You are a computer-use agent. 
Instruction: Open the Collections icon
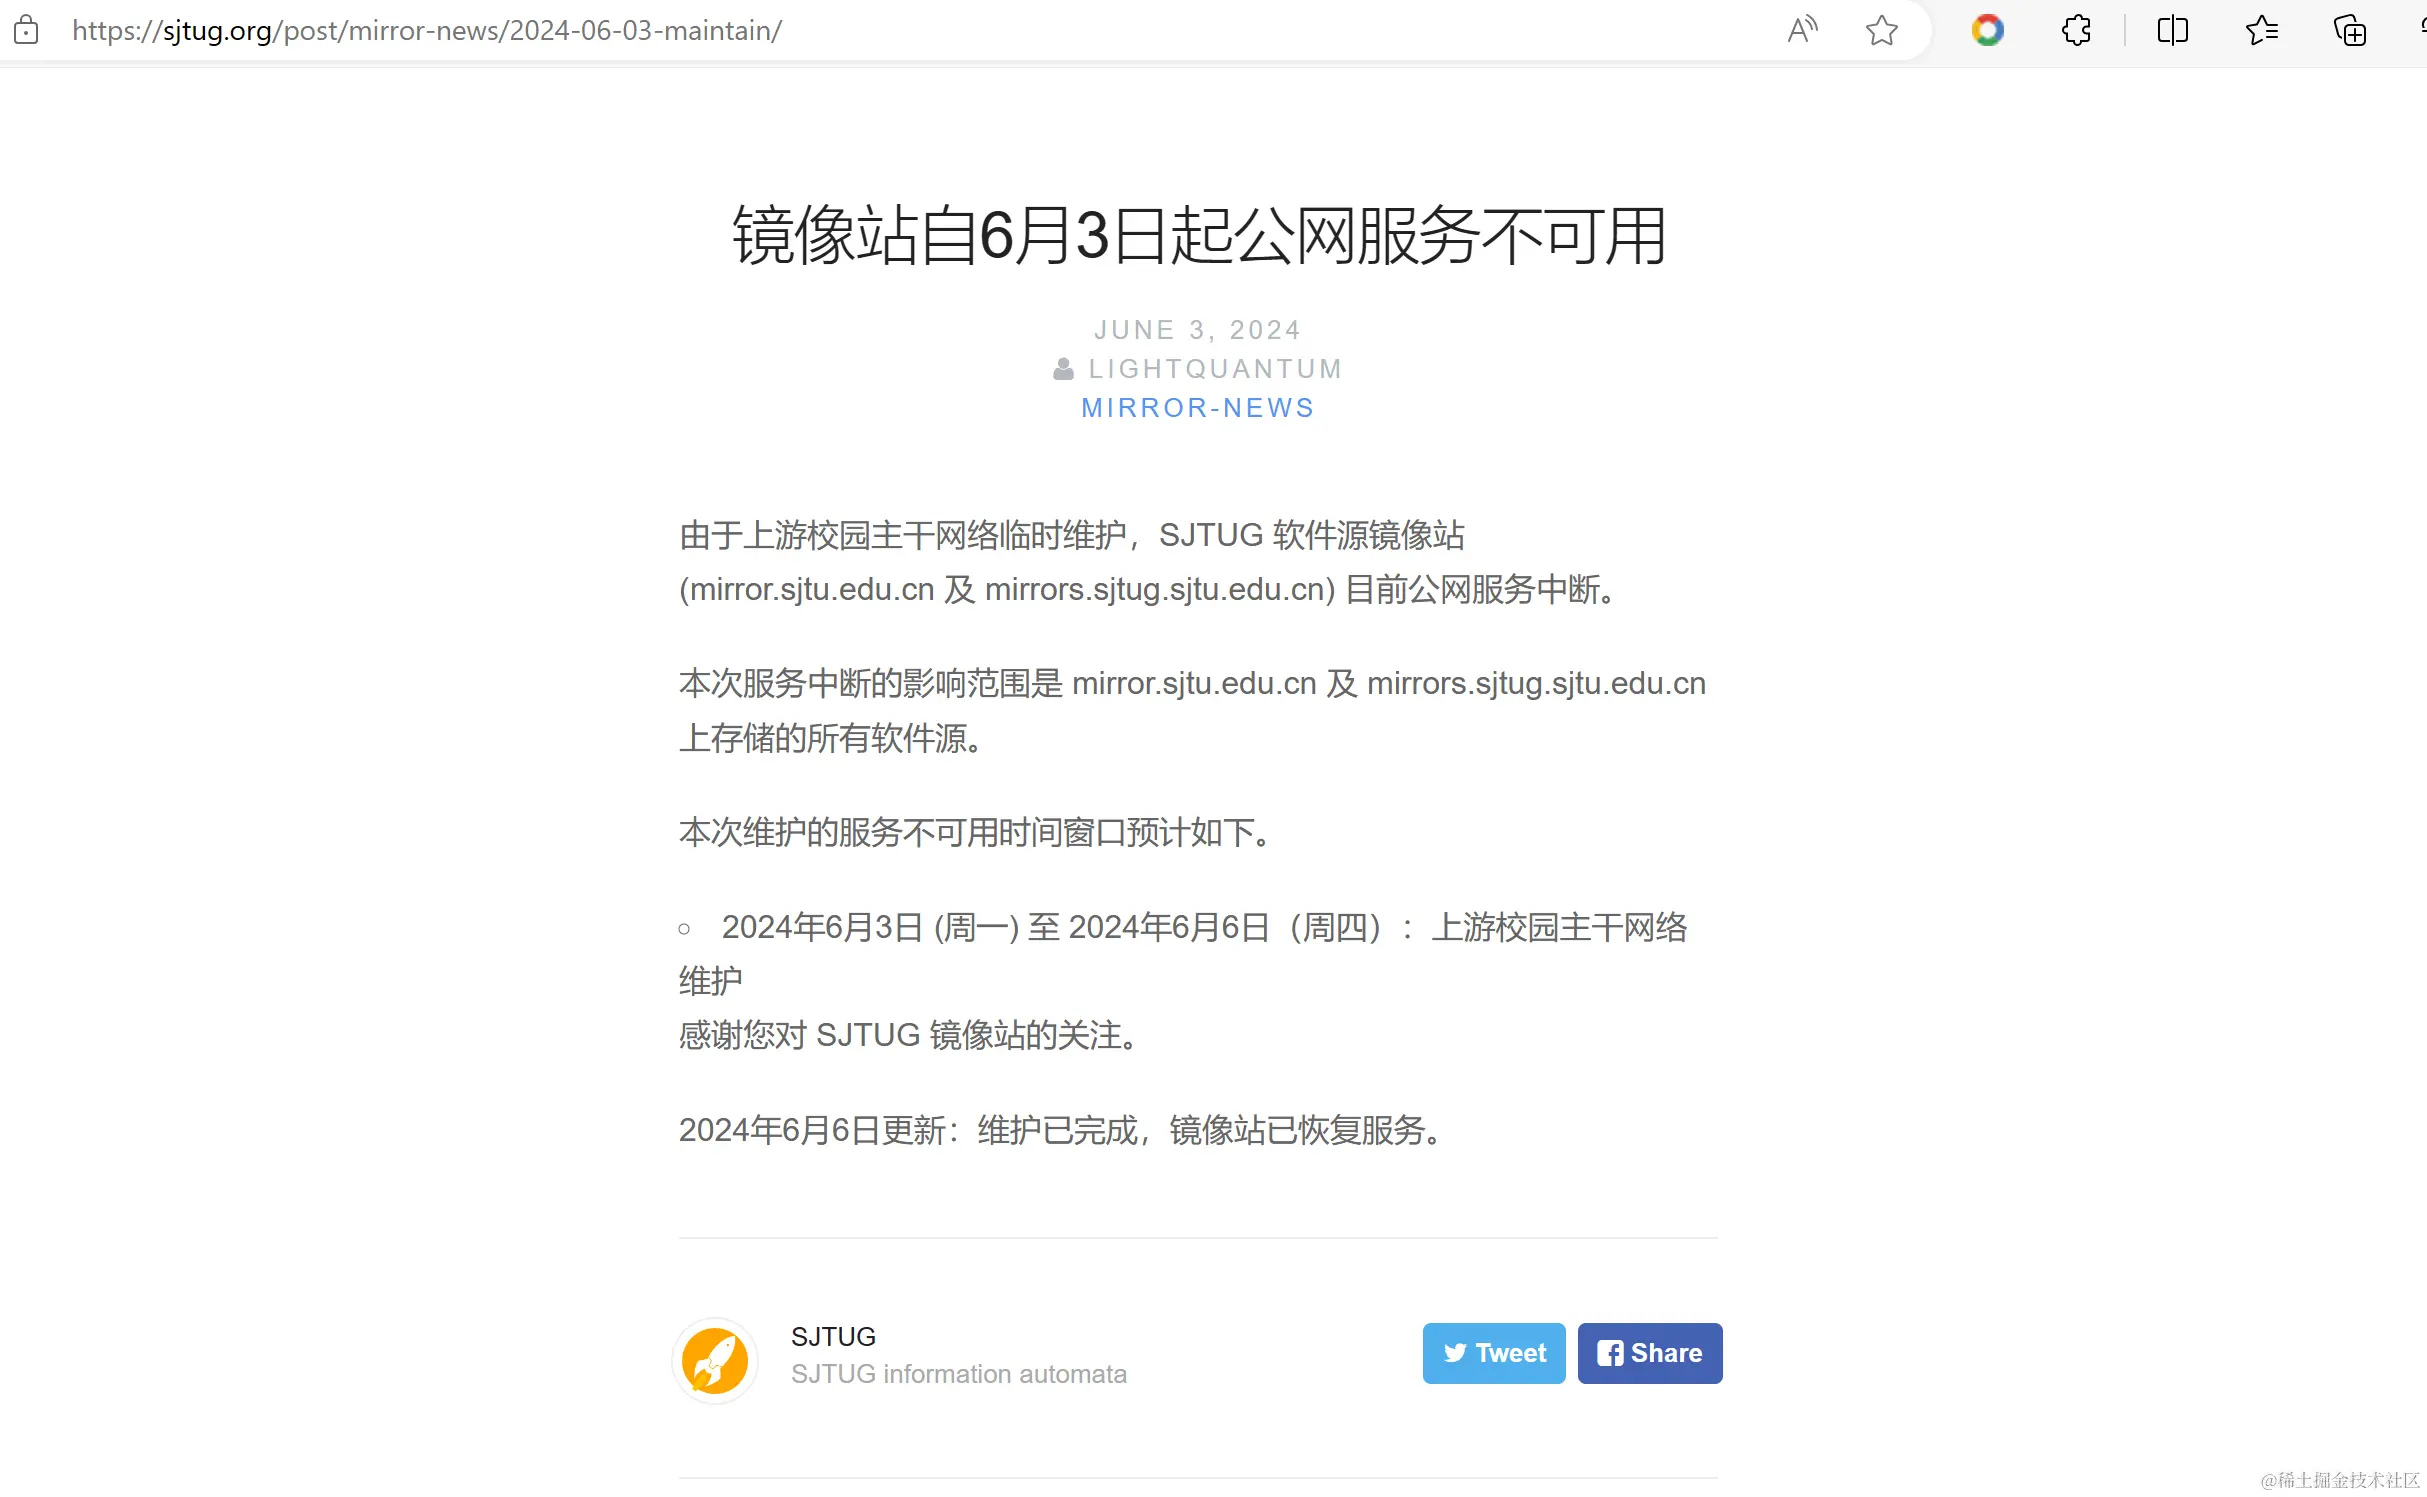pos(2349,30)
